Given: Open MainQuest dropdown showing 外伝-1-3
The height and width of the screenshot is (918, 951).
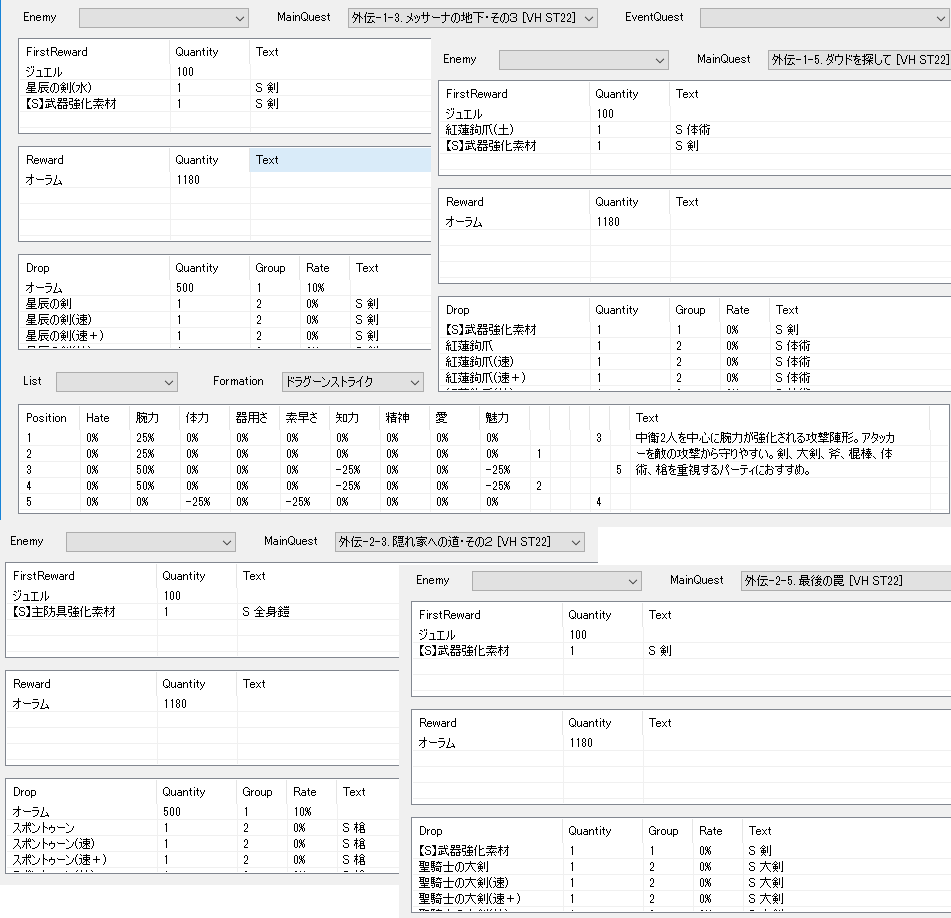Looking at the screenshot, I should tap(472, 18).
